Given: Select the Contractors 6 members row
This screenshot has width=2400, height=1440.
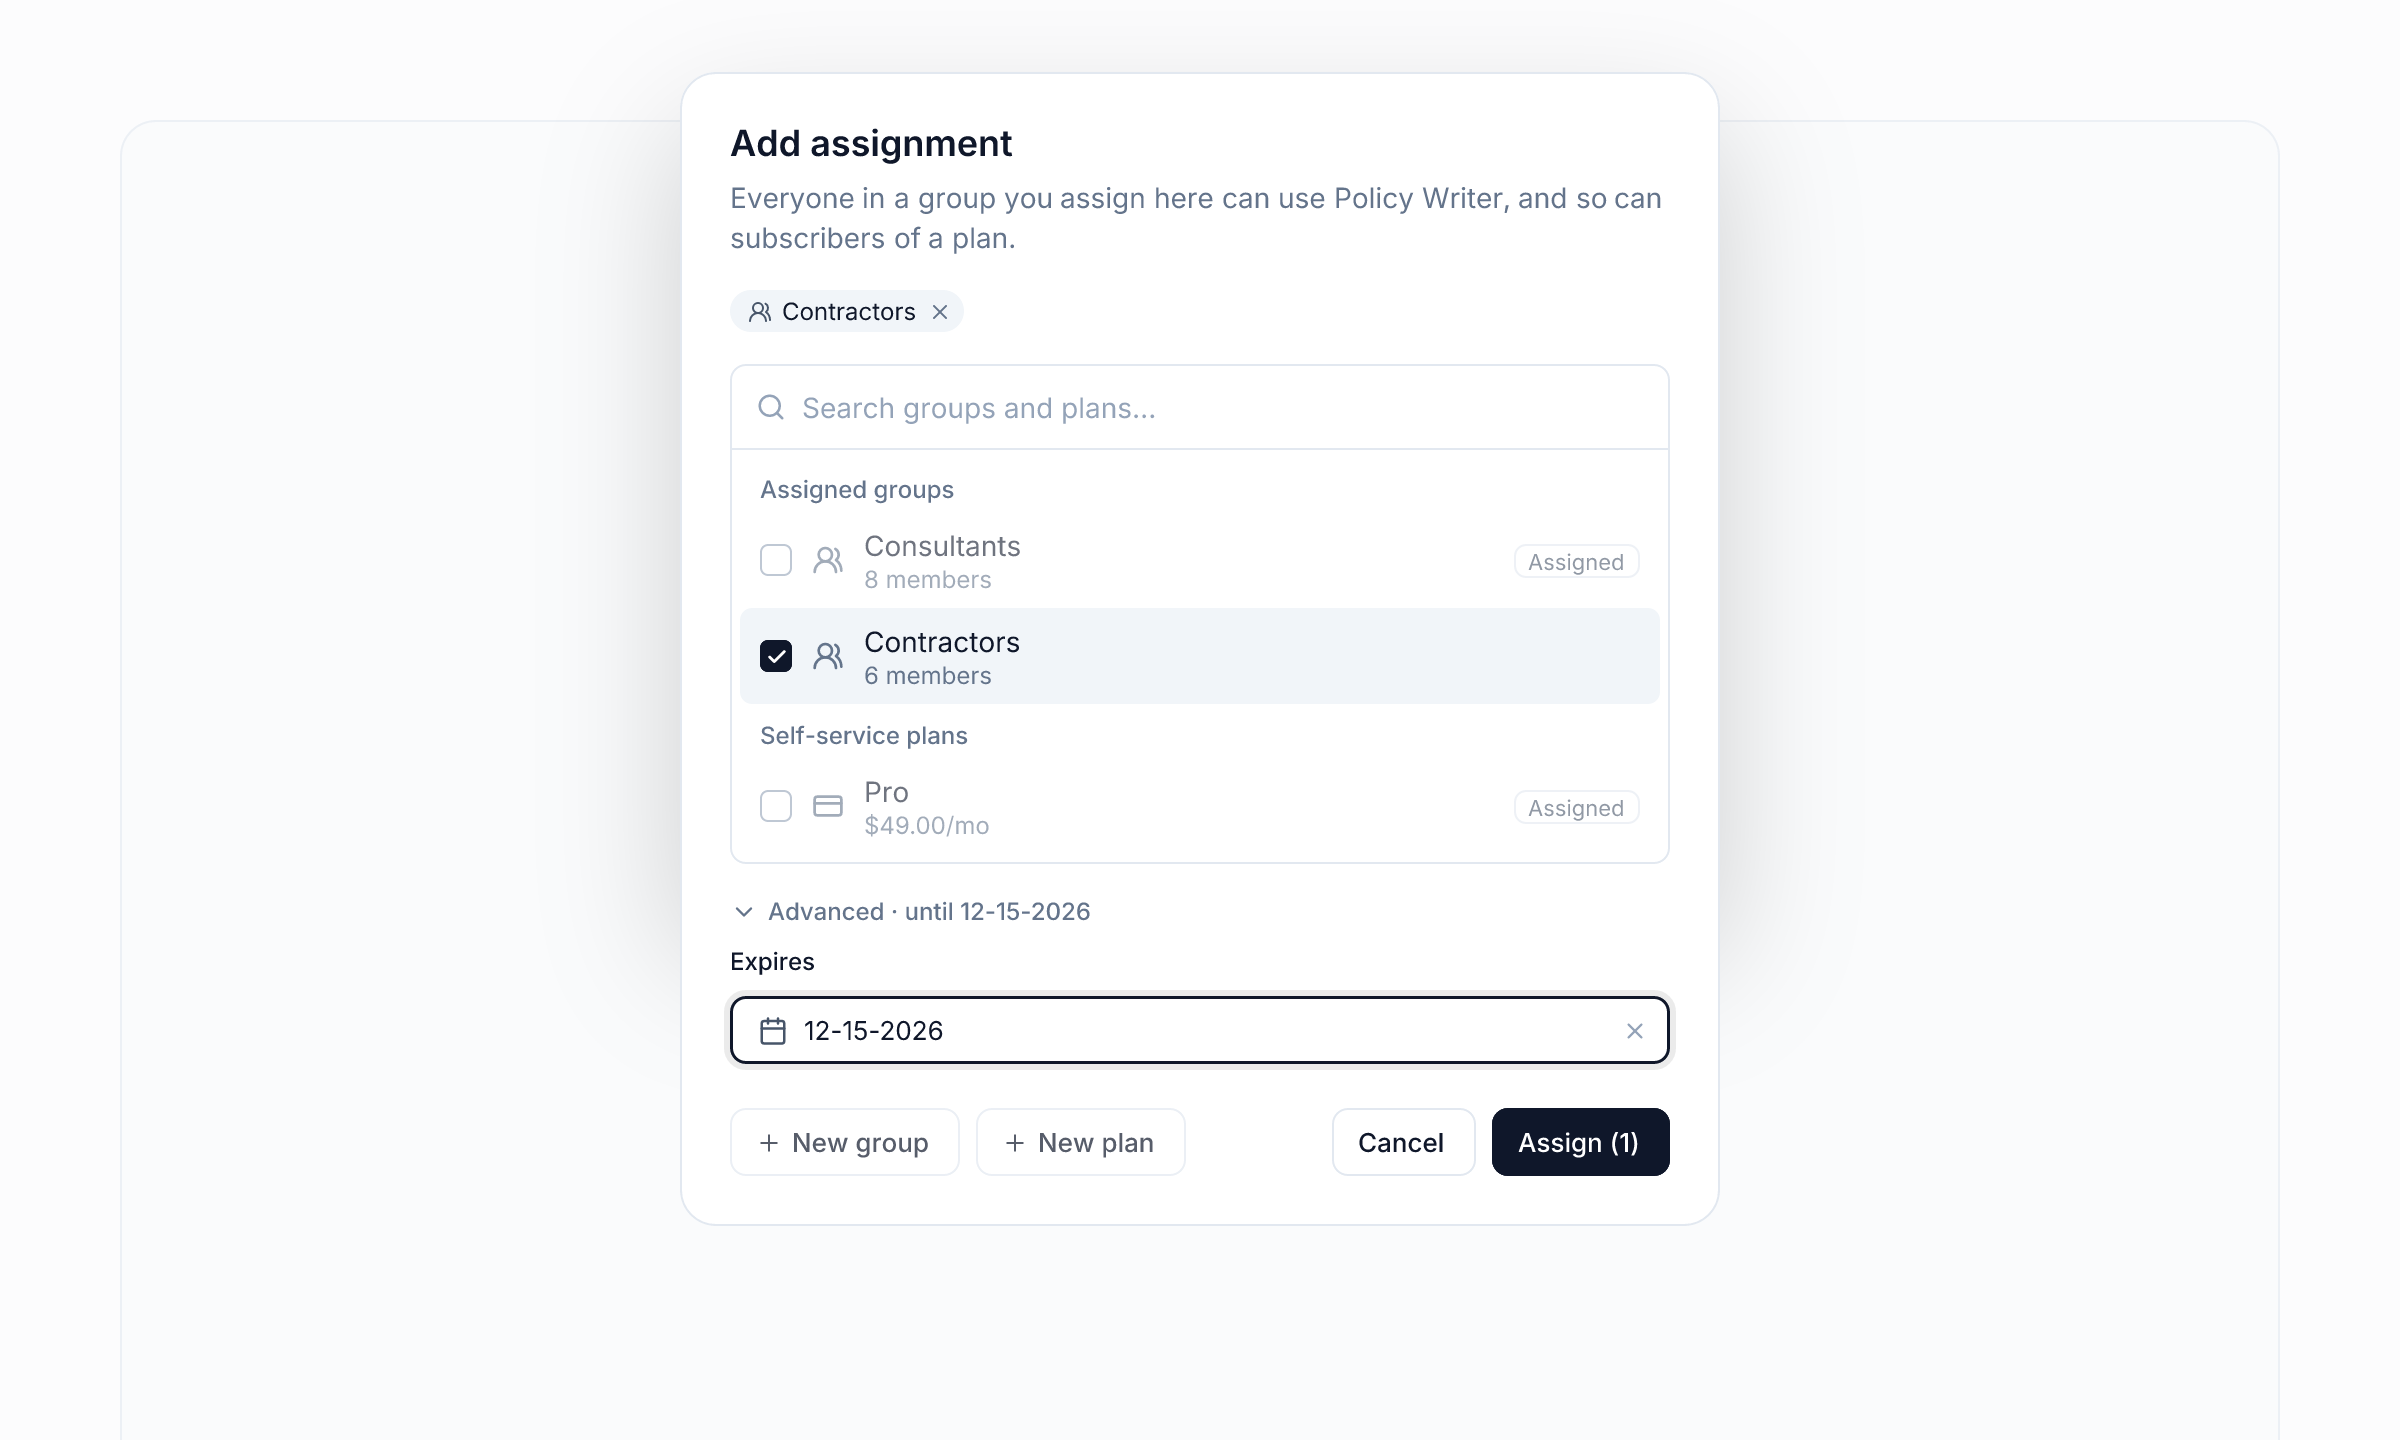Looking at the screenshot, I should (x=1200, y=656).
